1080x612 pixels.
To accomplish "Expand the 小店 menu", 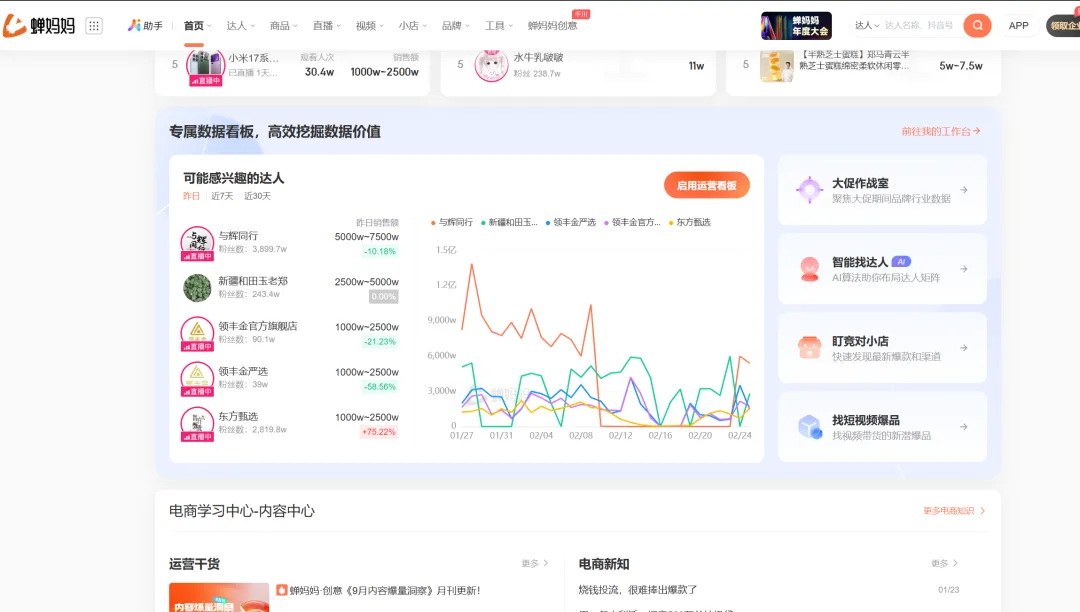I will (x=413, y=25).
